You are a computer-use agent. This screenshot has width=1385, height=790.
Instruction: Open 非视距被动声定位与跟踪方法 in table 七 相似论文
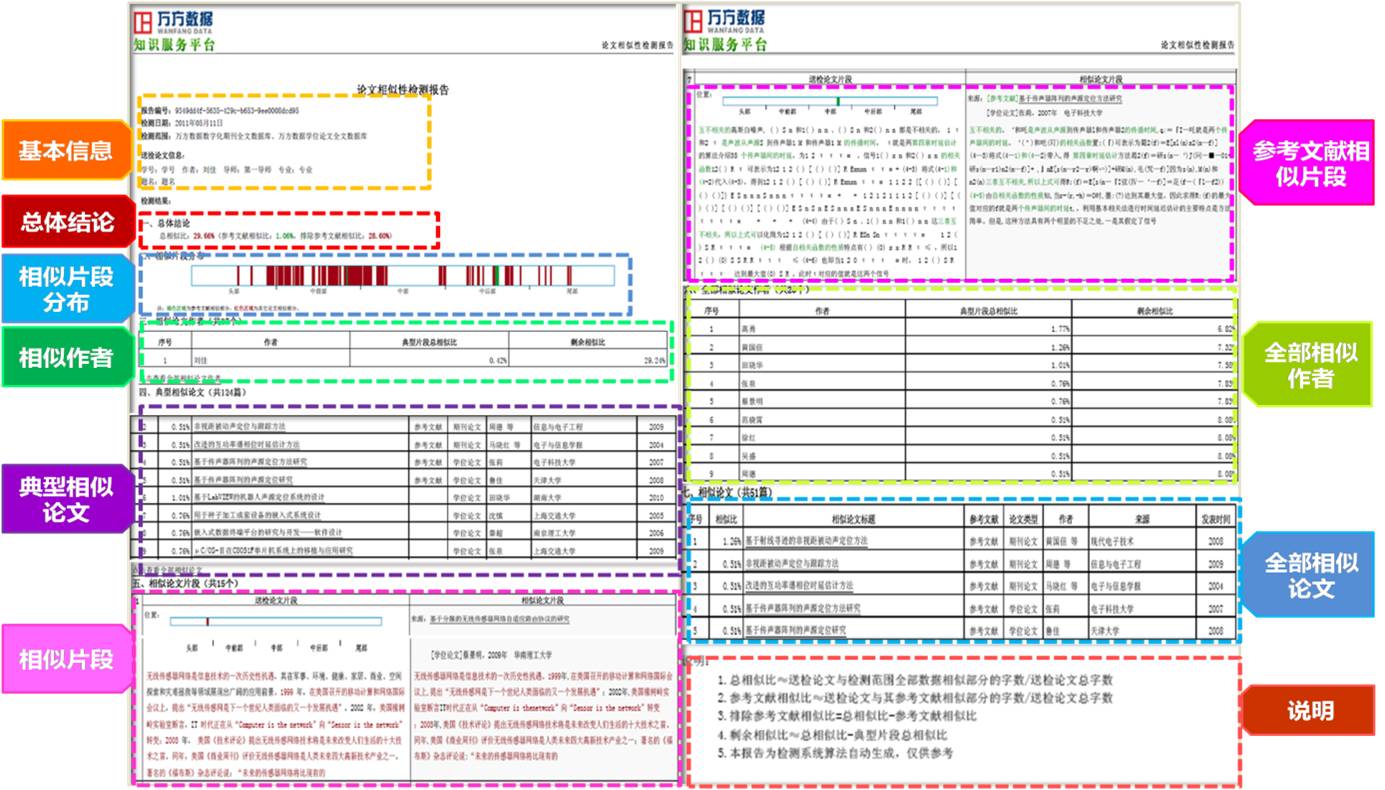pos(793,563)
